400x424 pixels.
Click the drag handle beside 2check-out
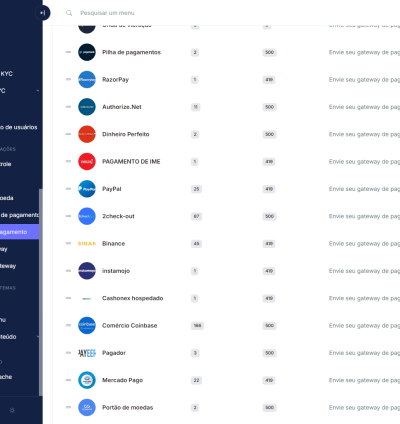(68, 216)
